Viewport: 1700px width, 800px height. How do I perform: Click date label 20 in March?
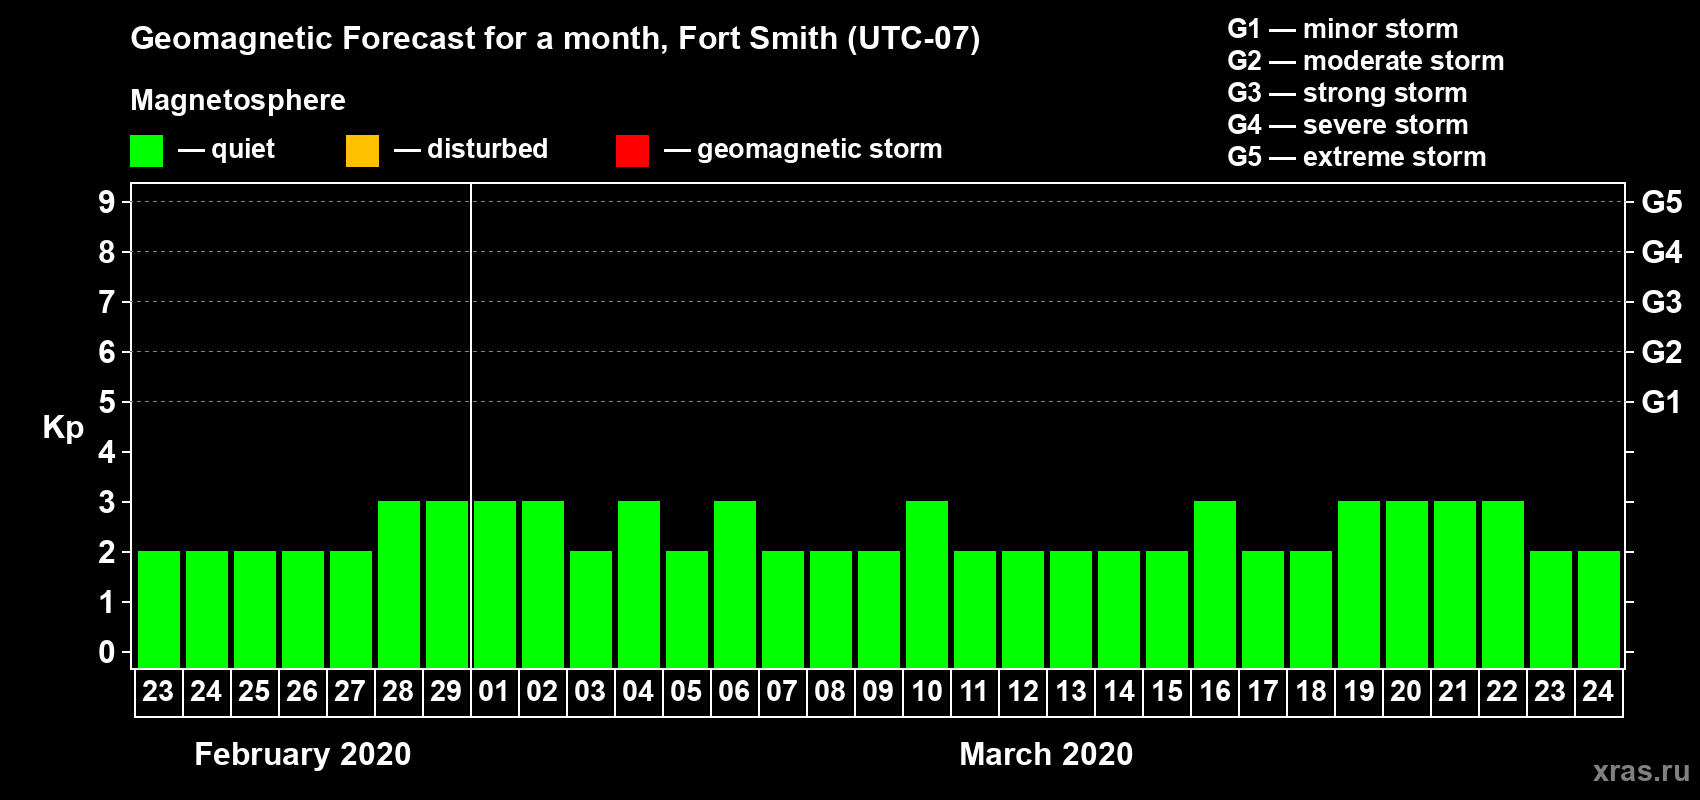[x=1406, y=691]
